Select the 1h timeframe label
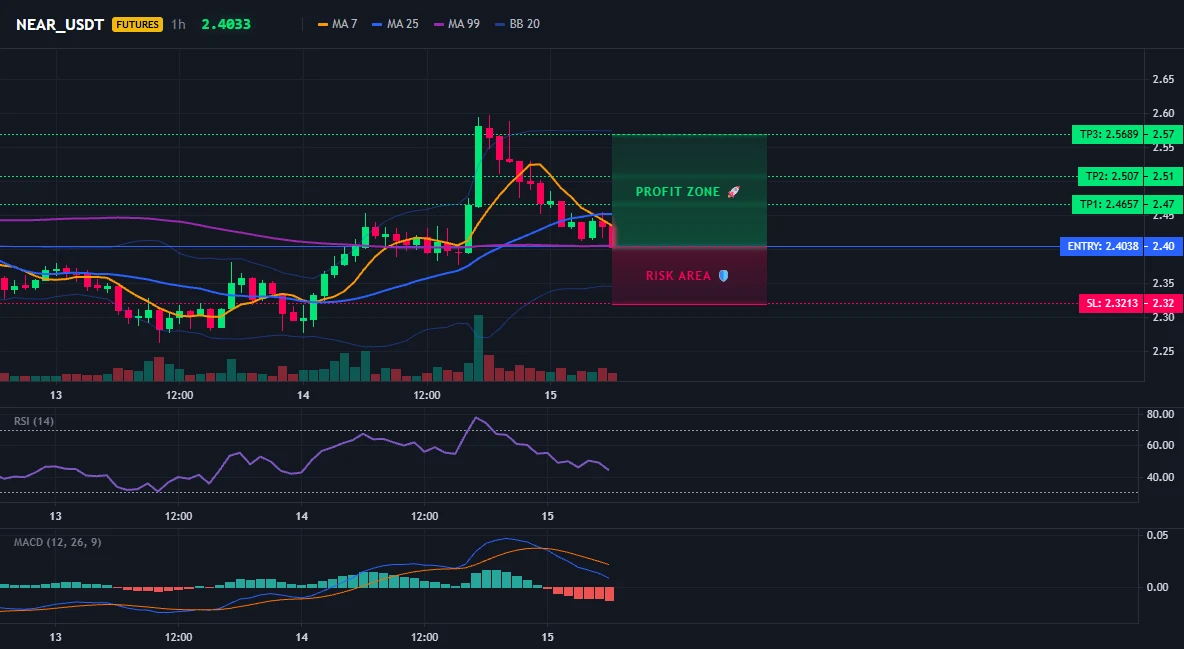The image size is (1184, 649). pos(178,24)
